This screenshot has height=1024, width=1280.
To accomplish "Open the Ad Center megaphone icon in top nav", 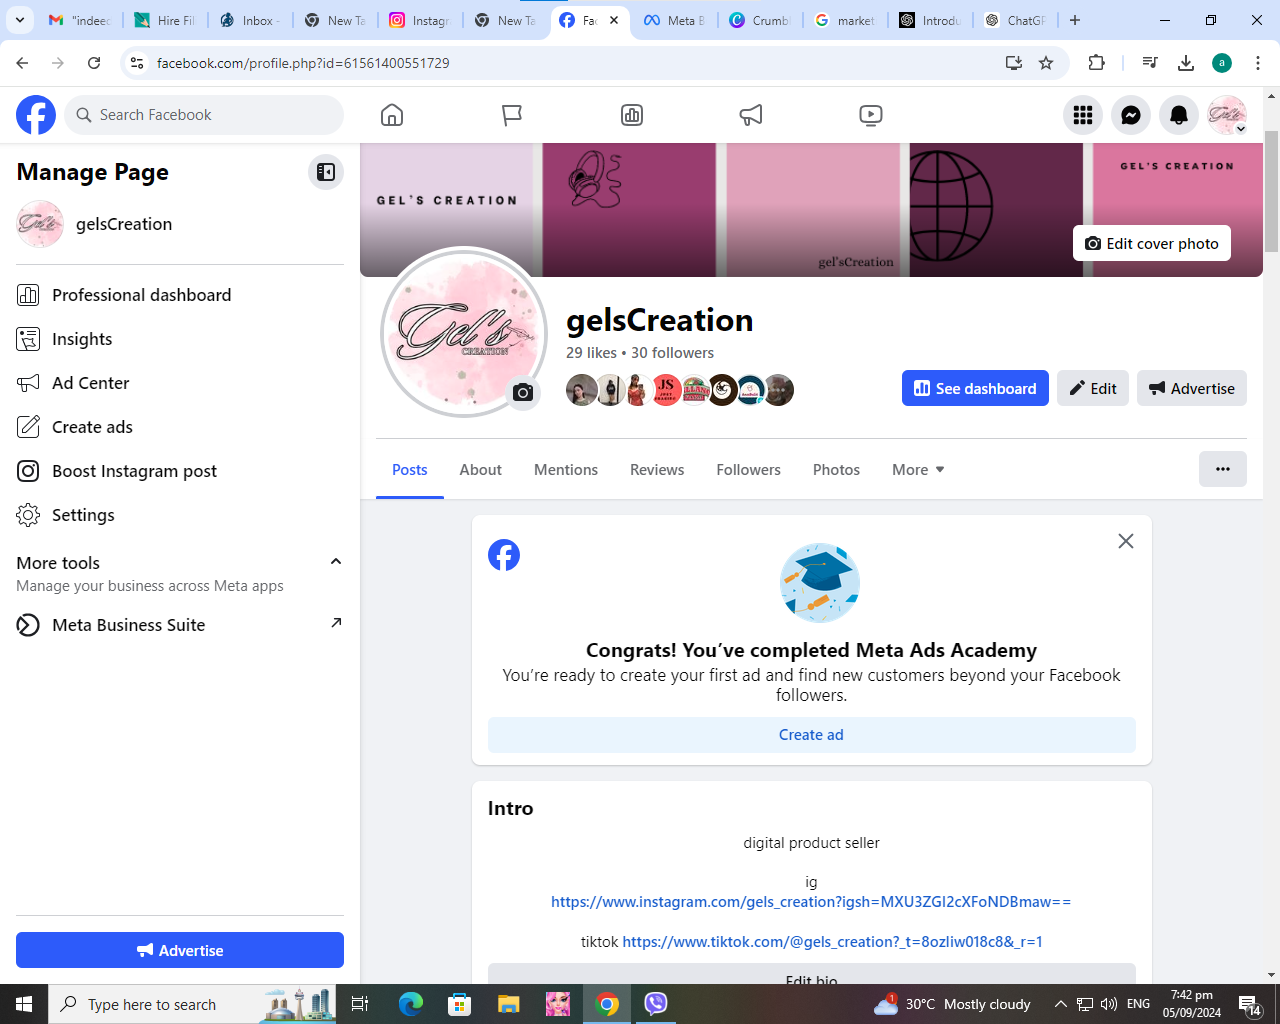I will point(751,115).
